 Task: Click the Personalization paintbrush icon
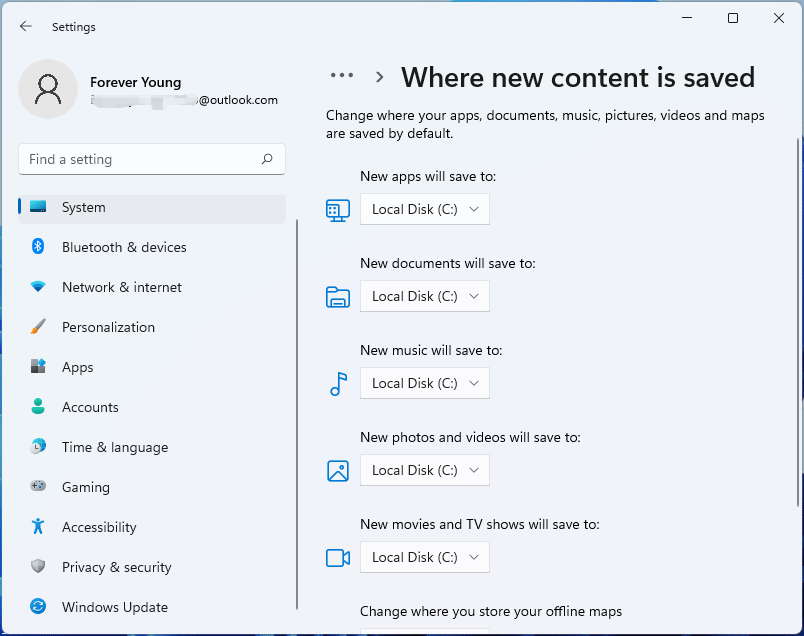pyautogui.click(x=38, y=327)
